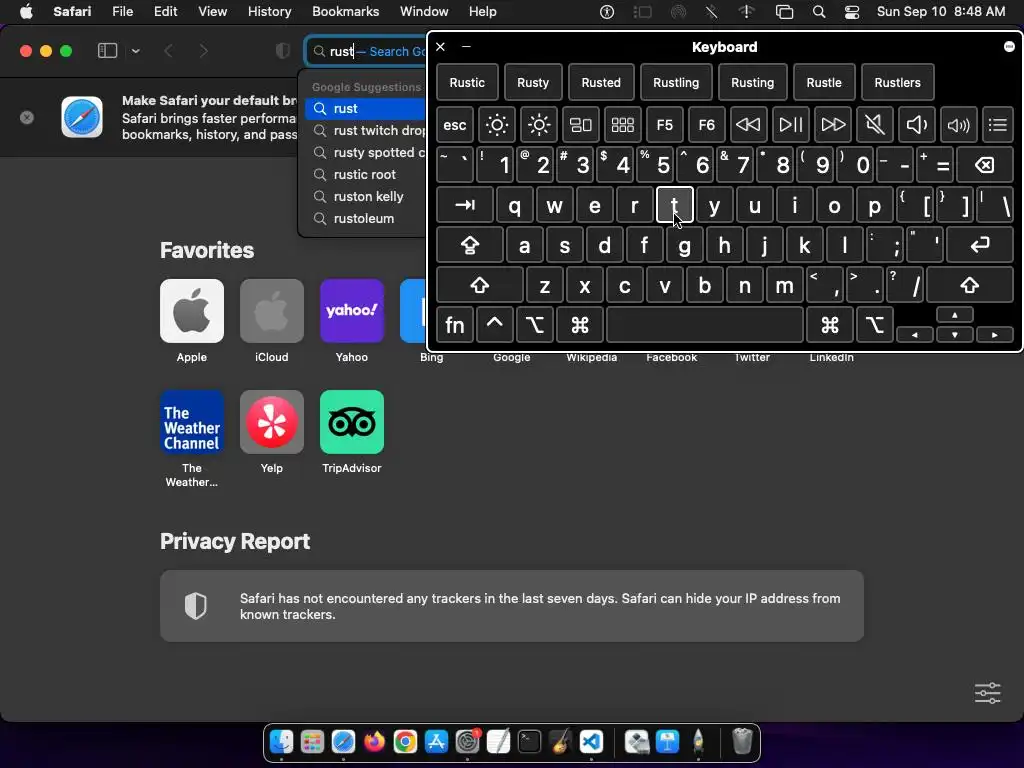Screen dimensions: 1024x768
Task: Open Control Center in menu bar
Action: 852,12
